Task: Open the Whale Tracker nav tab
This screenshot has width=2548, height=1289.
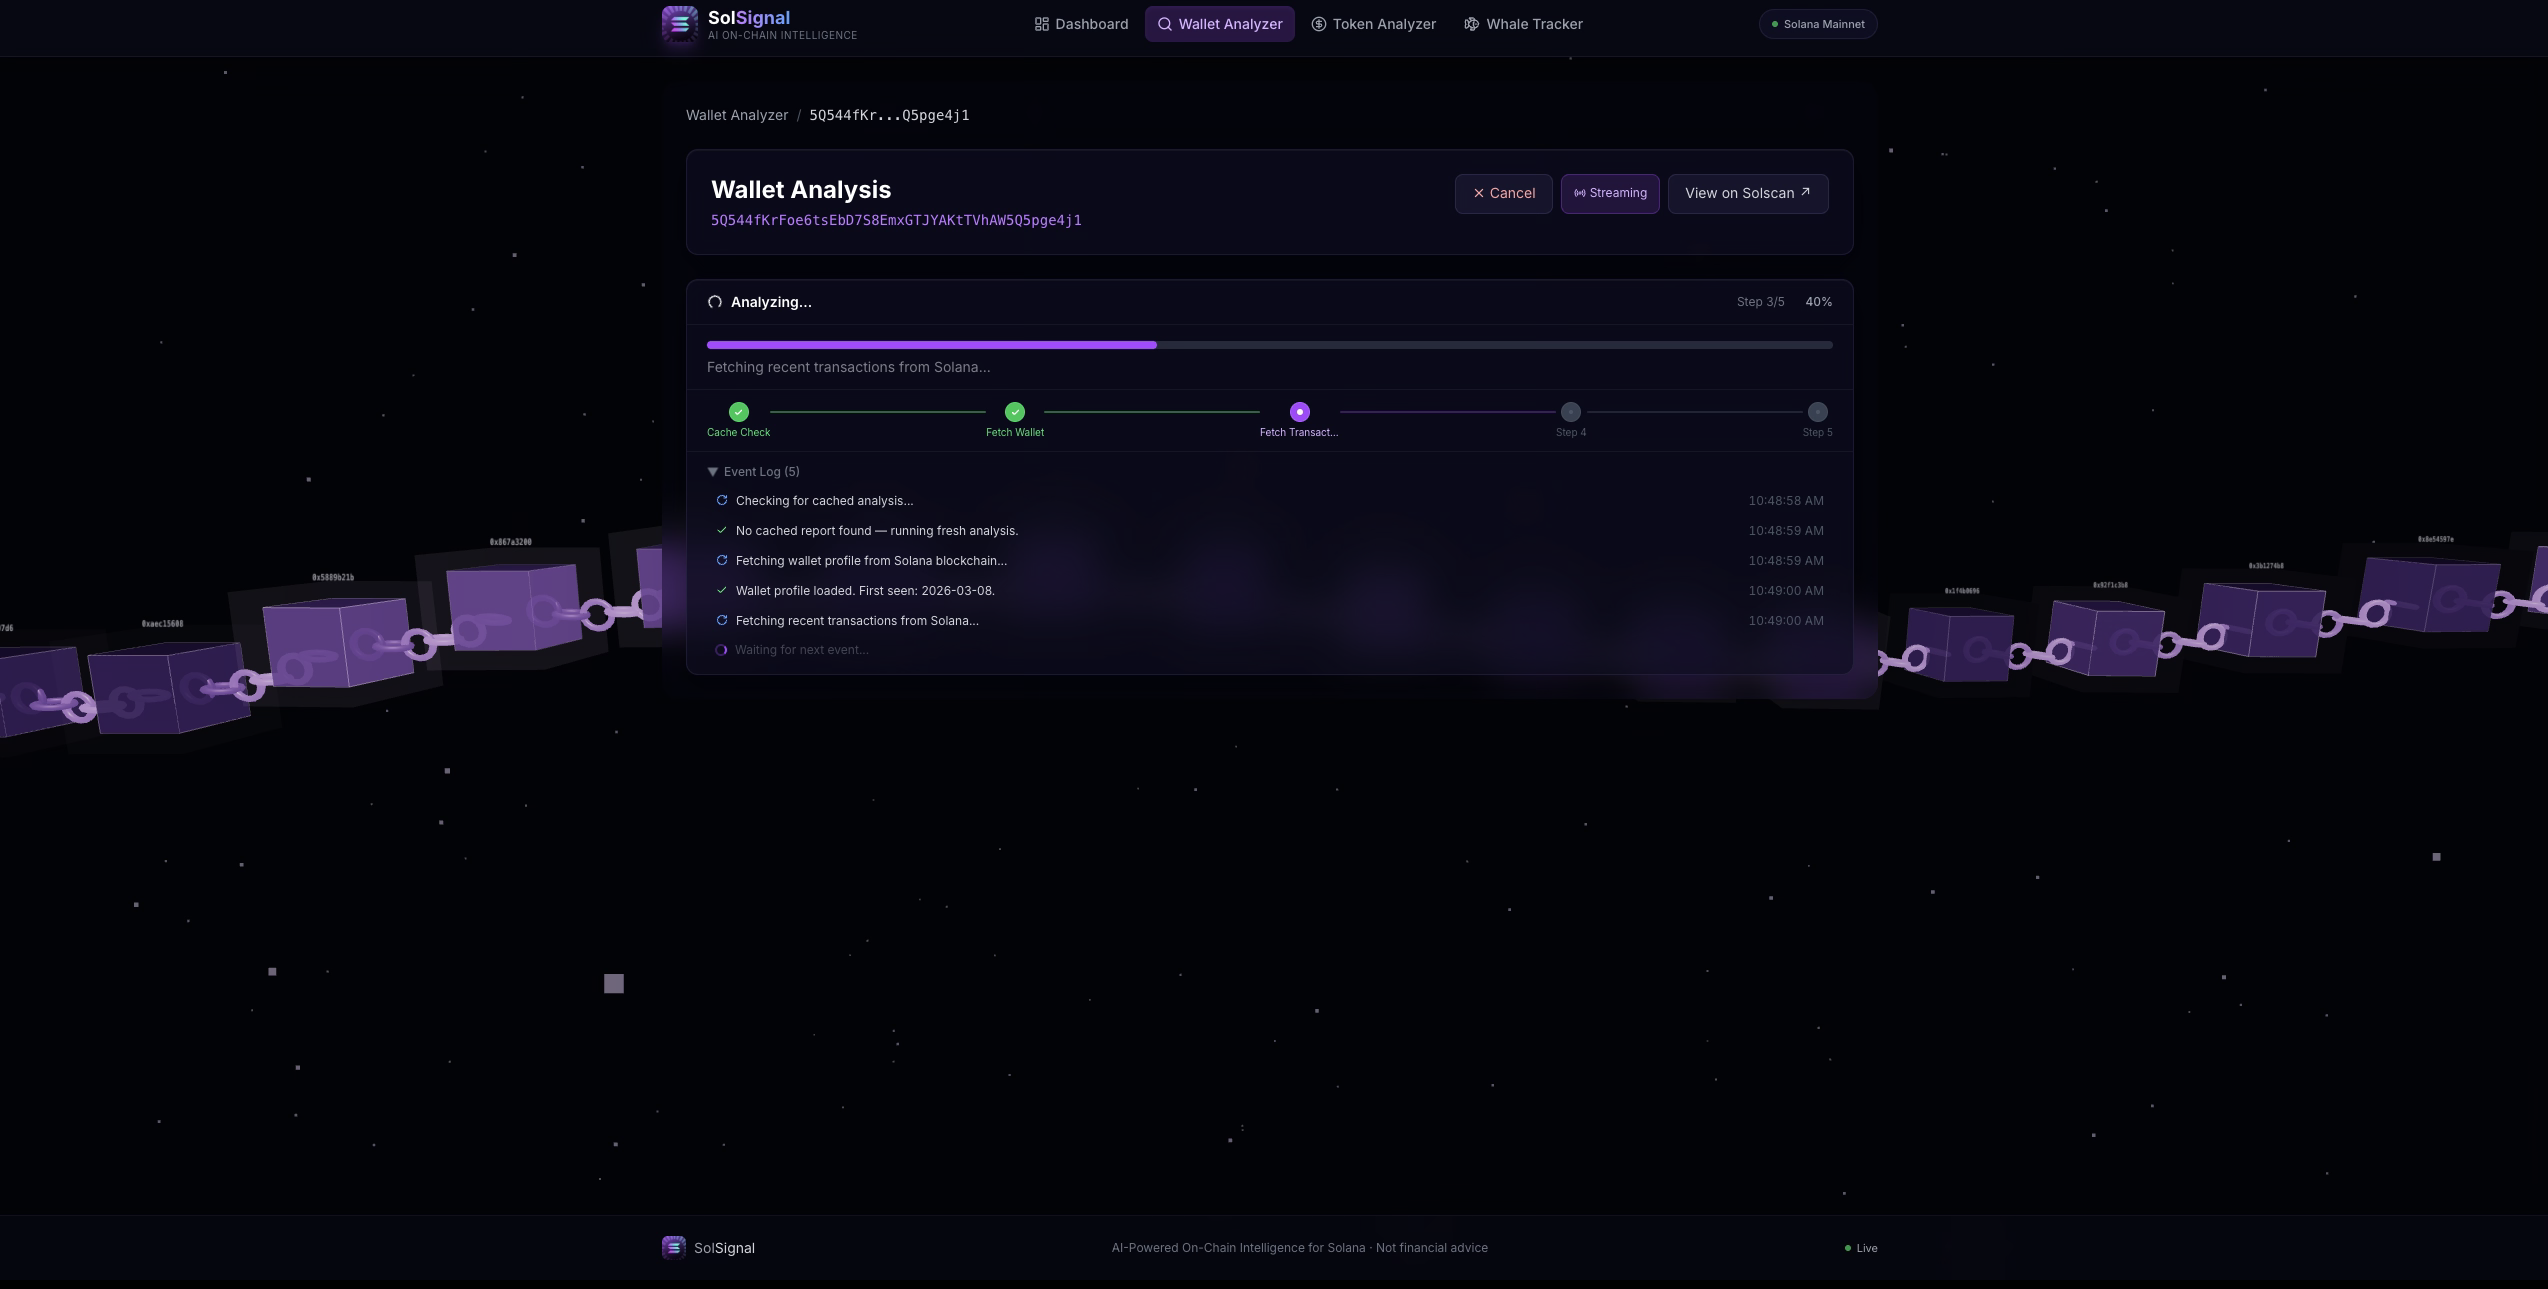Action: 1523,24
